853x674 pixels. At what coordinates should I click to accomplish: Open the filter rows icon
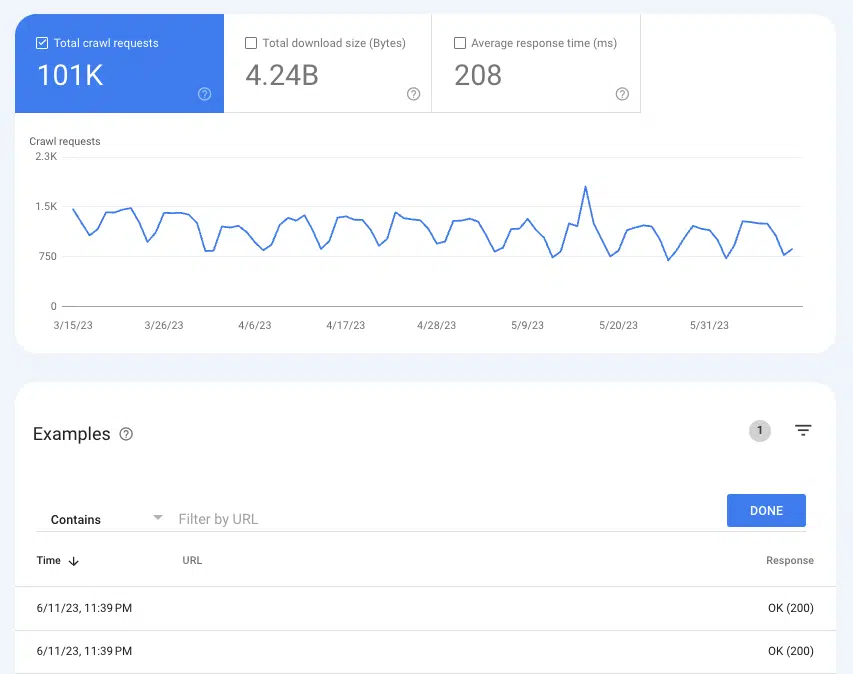(803, 430)
